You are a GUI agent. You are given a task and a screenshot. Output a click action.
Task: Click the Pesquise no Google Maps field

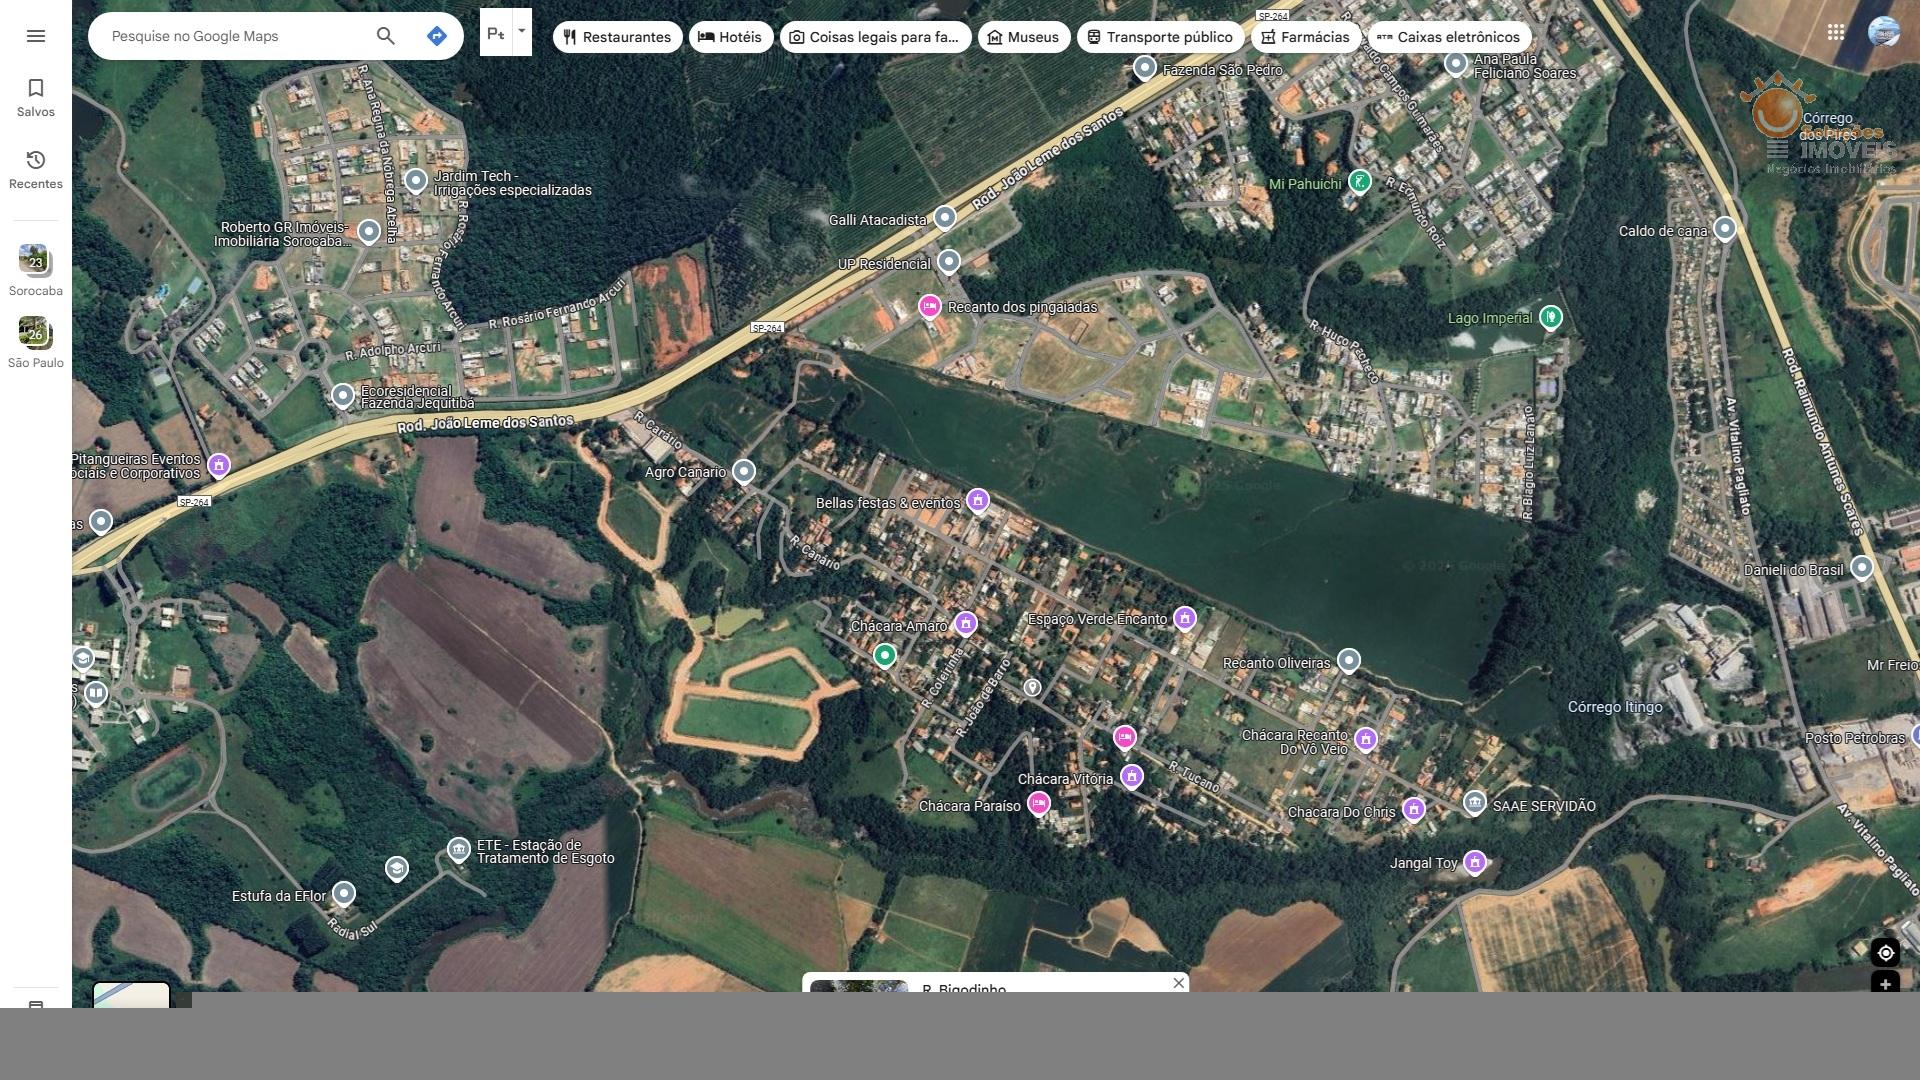pos(235,36)
